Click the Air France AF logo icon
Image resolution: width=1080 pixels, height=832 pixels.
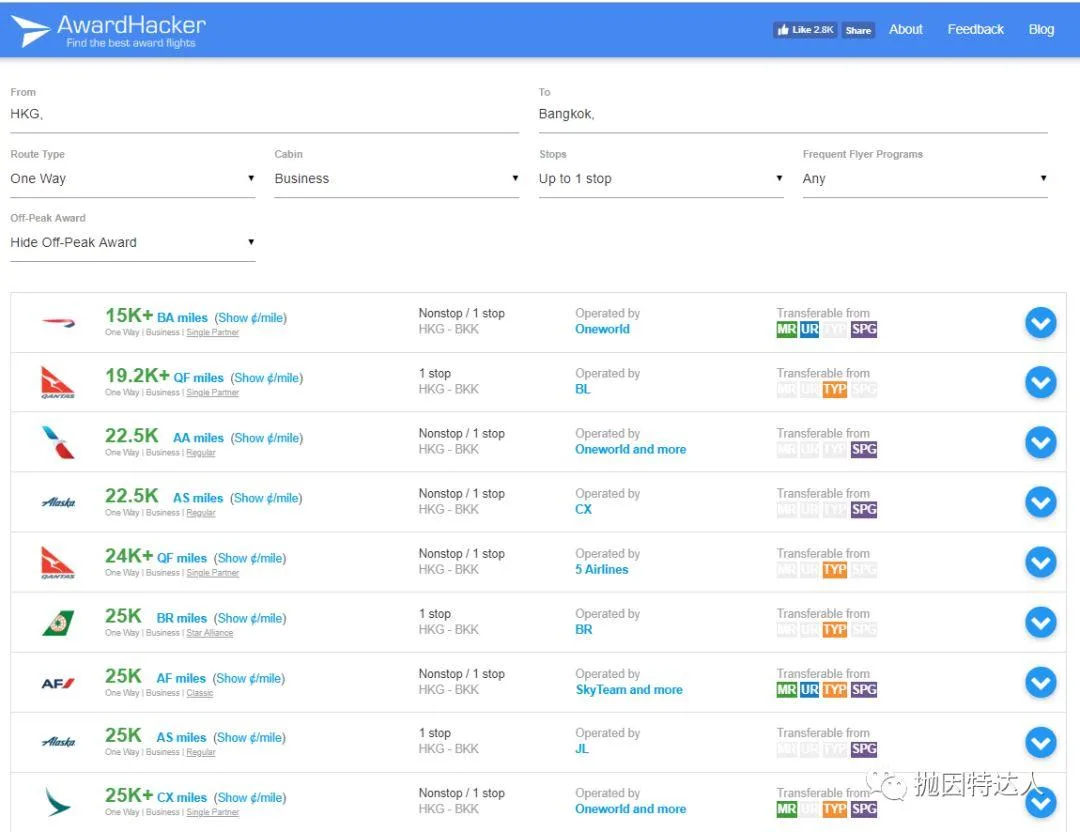pyautogui.click(x=58, y=683)
